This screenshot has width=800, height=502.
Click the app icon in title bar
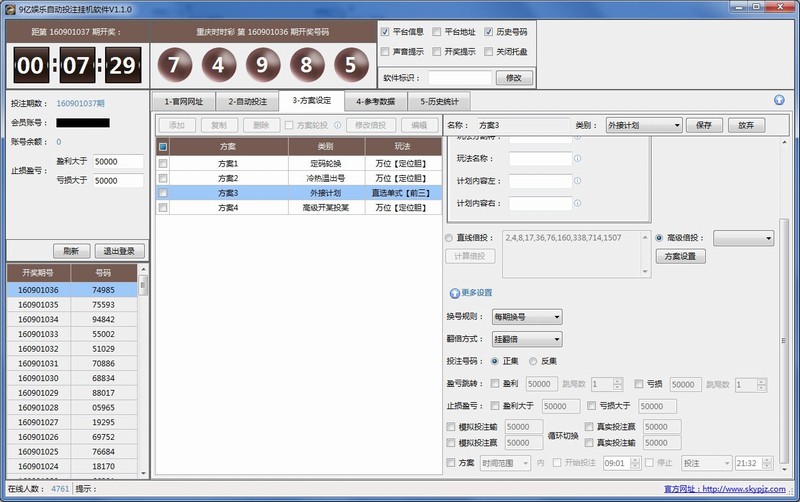pos(9,8)
